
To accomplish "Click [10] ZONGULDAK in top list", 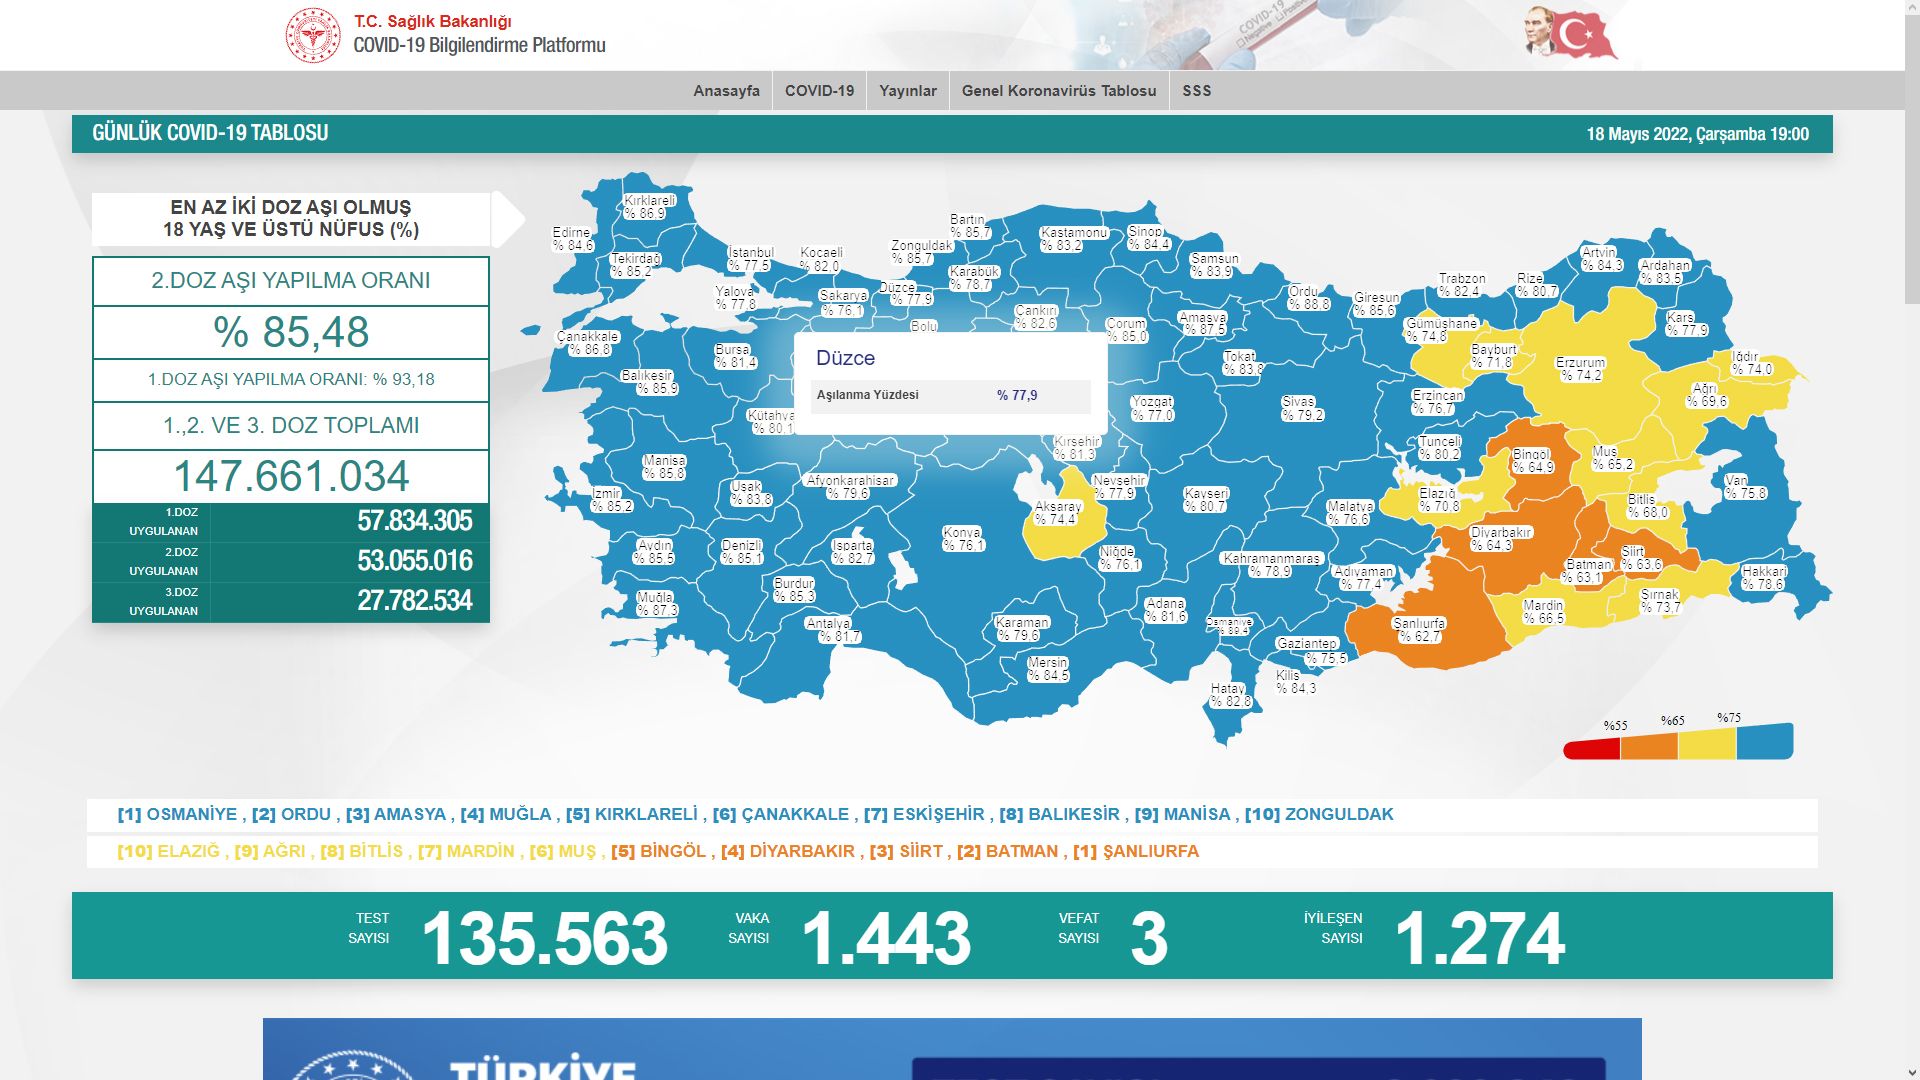I will tap(1319, 815).
